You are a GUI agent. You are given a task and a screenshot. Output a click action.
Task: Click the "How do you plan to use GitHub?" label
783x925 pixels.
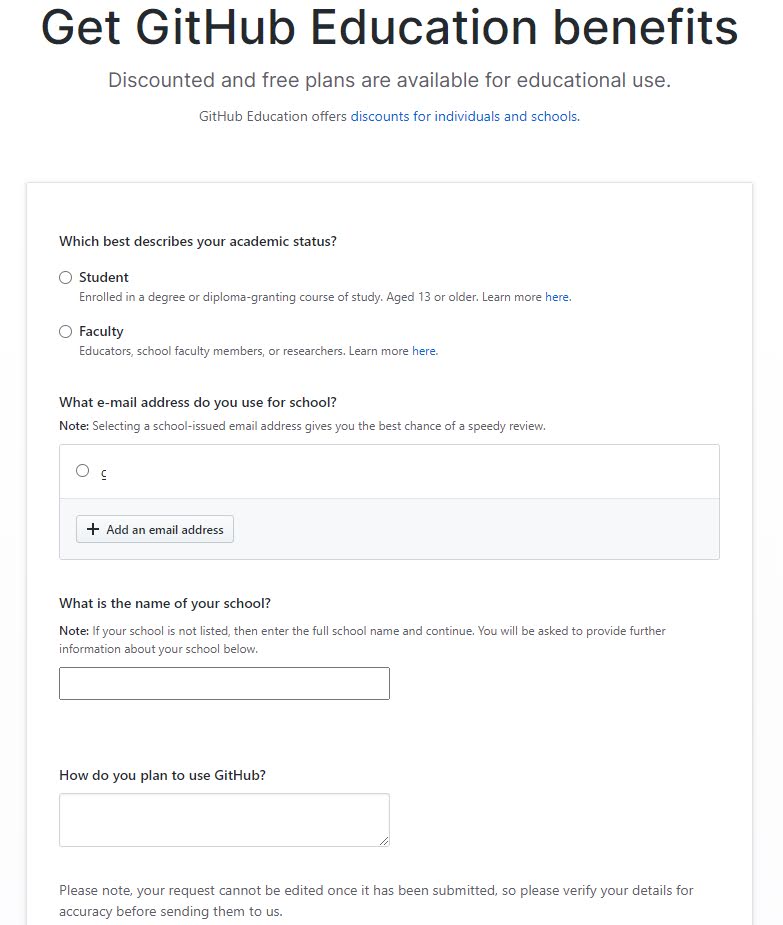162,775
